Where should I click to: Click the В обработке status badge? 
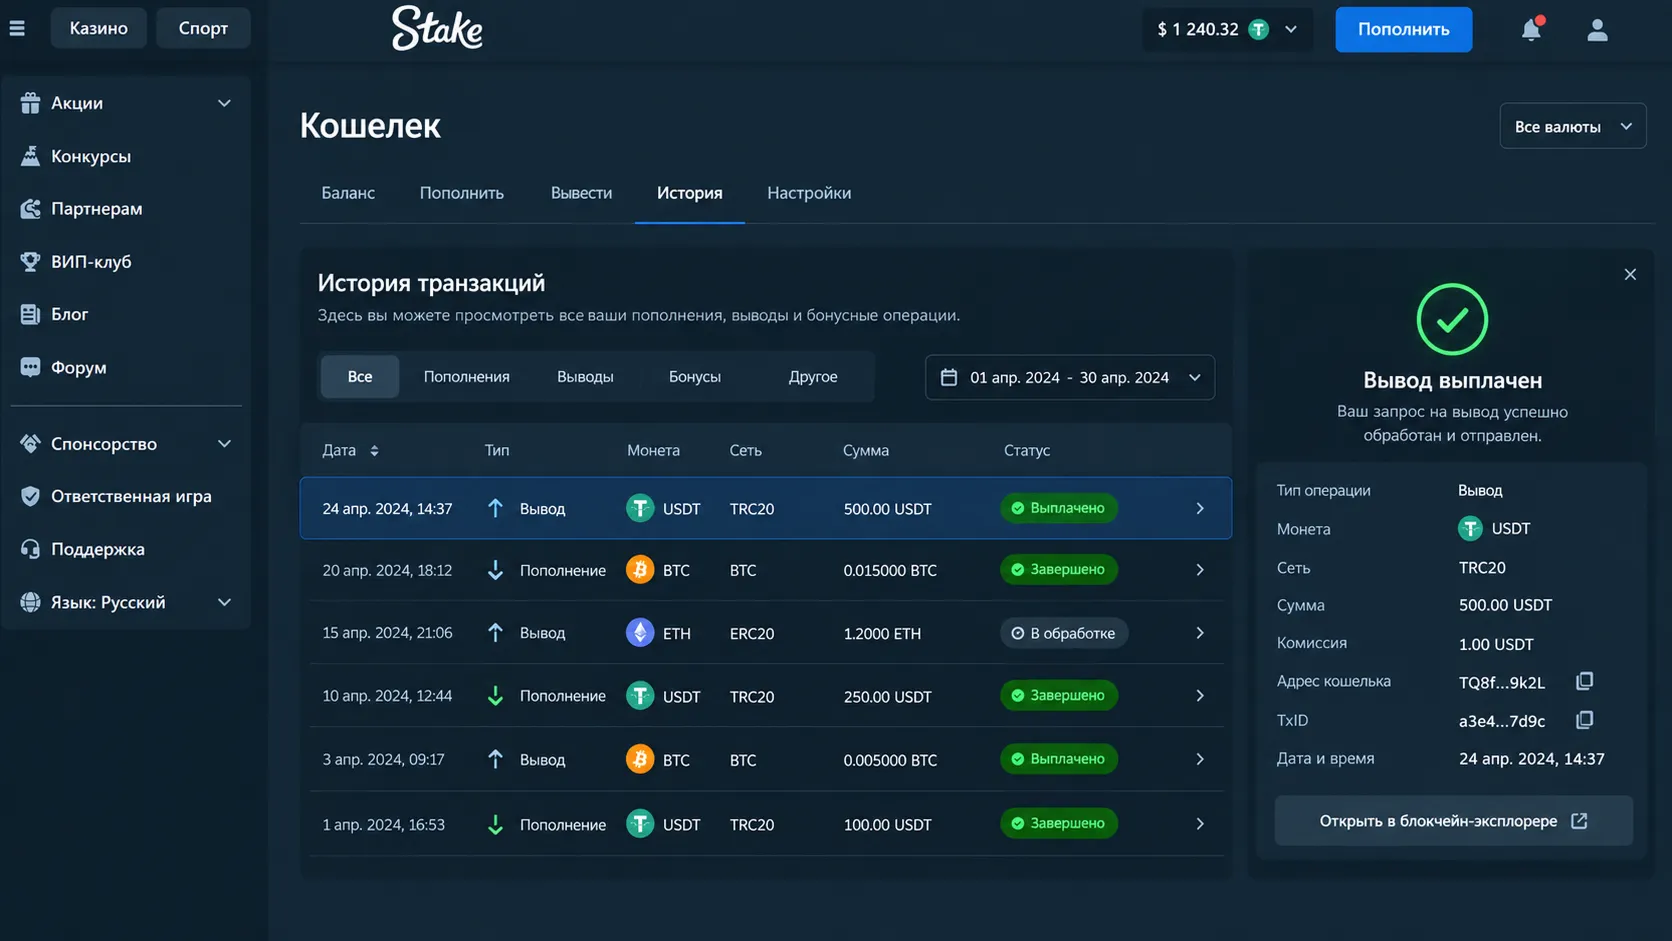tap(1064, 633)
